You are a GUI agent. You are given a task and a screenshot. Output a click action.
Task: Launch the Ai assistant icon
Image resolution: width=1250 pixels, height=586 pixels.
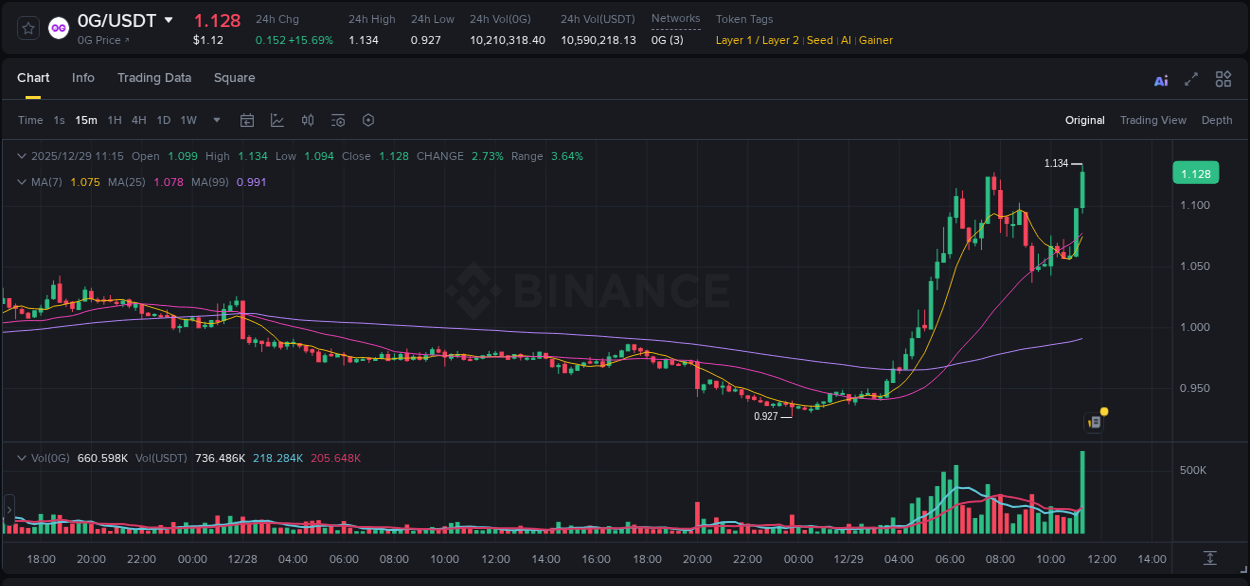tap(1160, 79)
